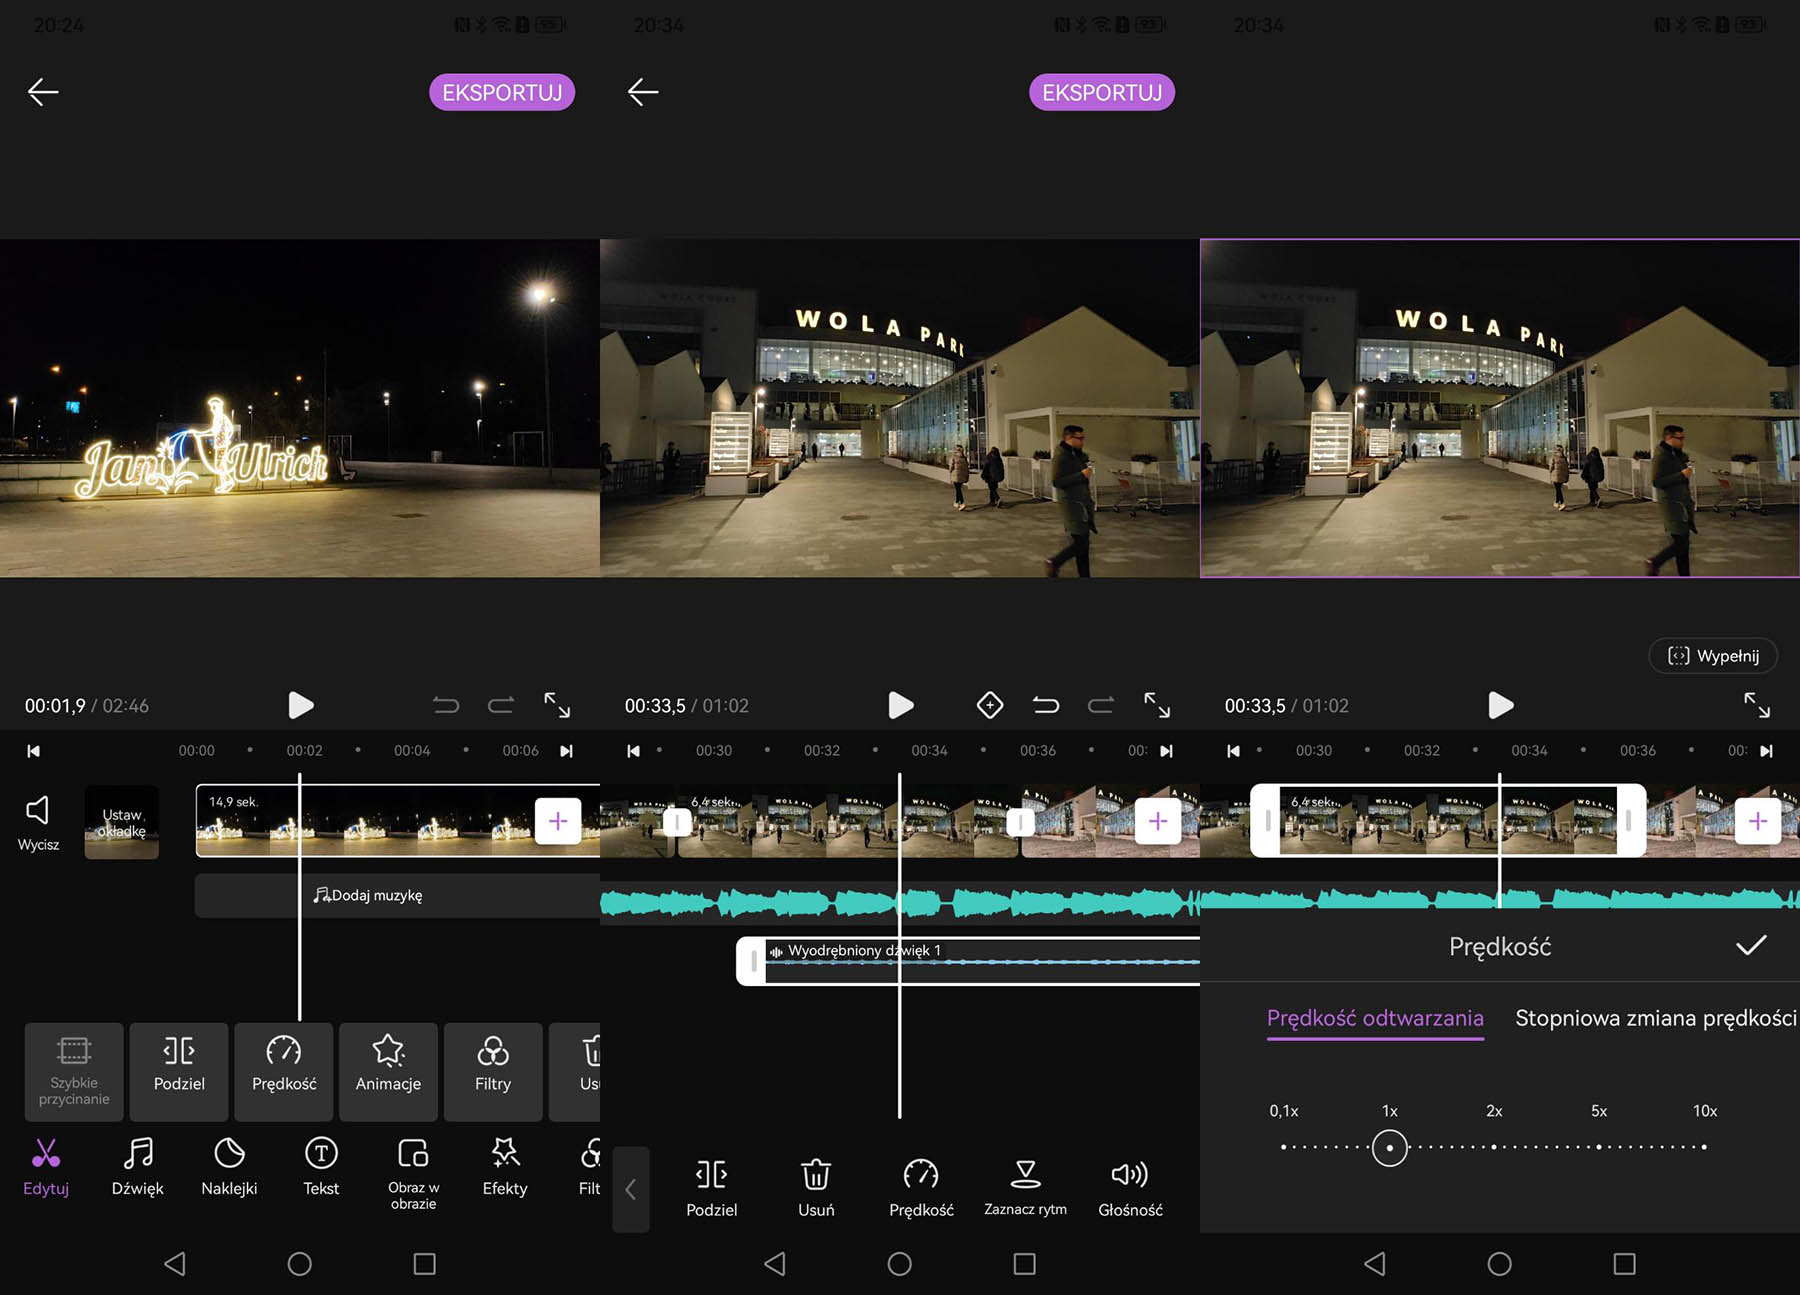The image size is (1800, 1295).
Task: Open fullscreen preview on the right screen
Action: tap(1757, 705)
